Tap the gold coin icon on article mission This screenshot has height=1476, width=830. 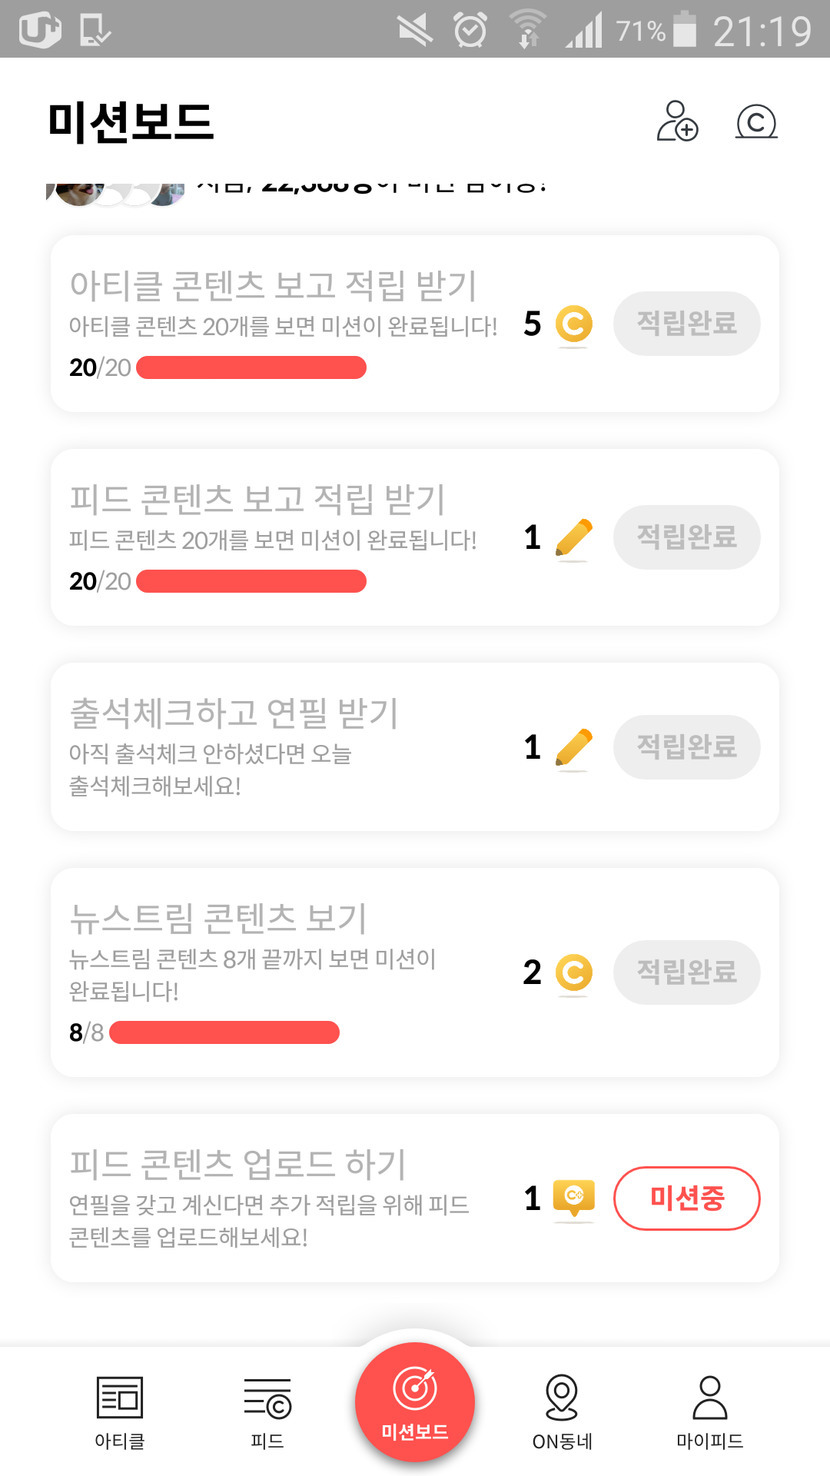[x=574, y=324]
